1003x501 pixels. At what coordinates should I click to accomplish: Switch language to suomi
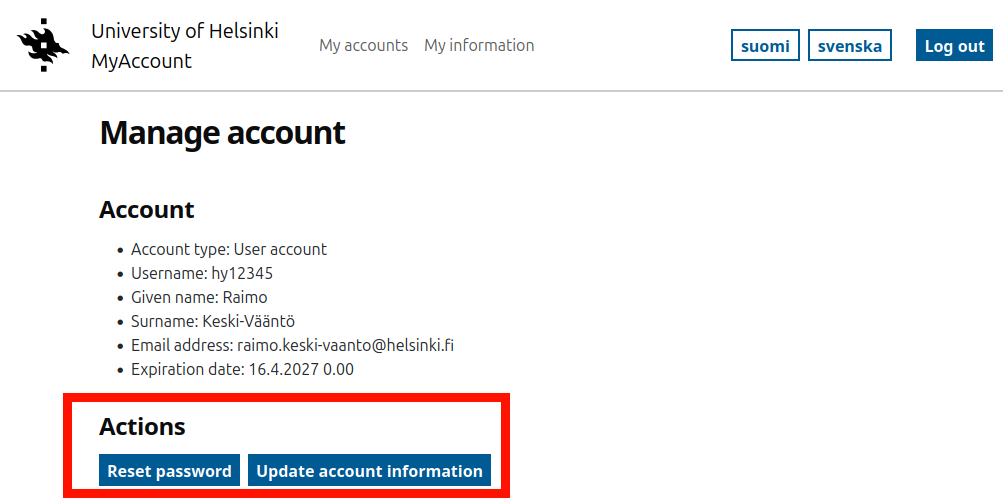pyautogui.click(x=765, y=46)
